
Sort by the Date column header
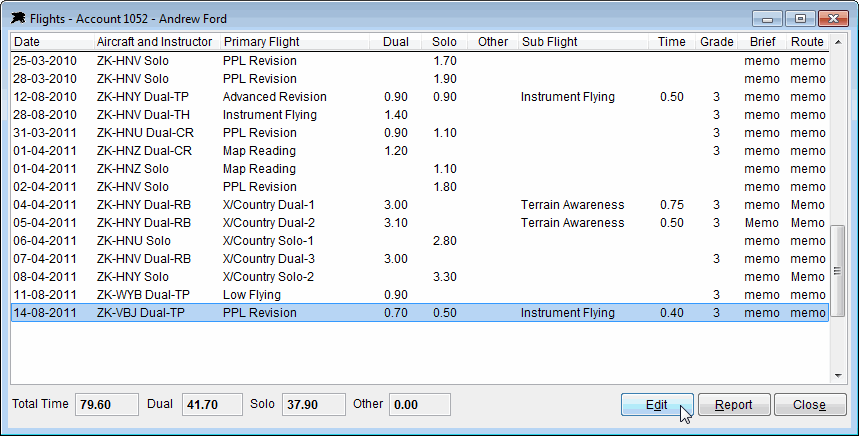tap(53, 42)
